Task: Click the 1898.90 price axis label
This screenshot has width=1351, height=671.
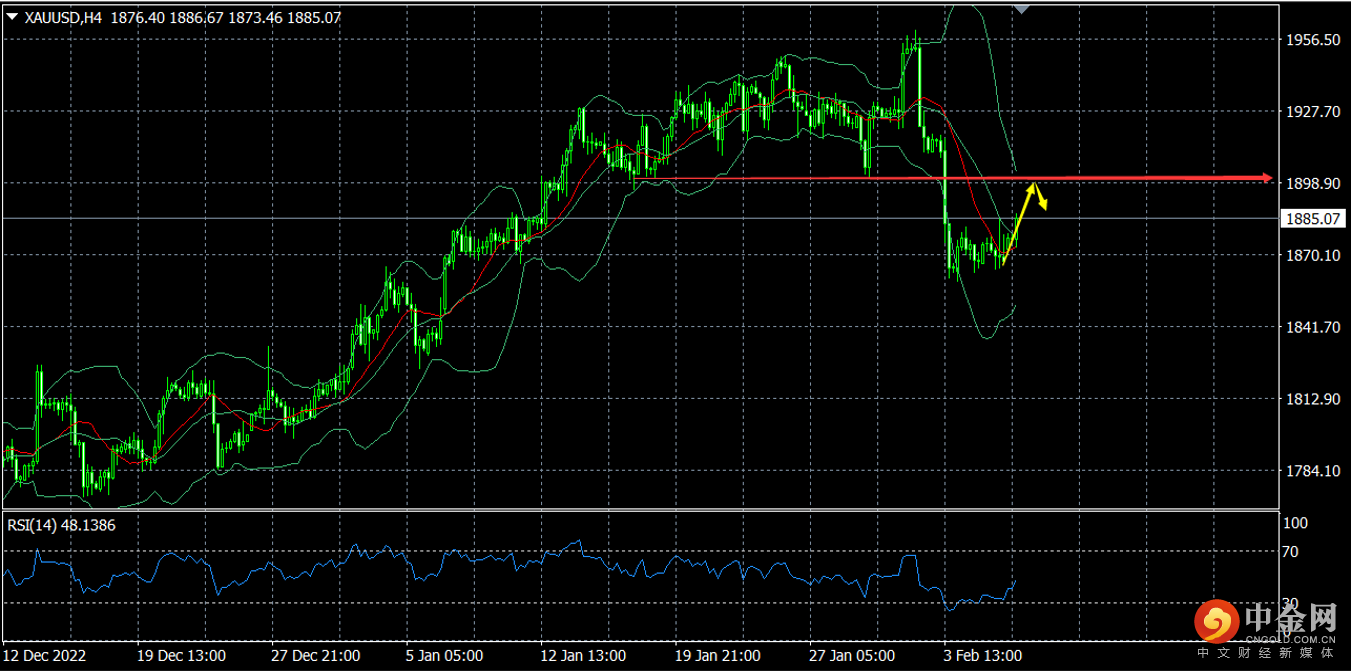Action: coord(1311,184)
